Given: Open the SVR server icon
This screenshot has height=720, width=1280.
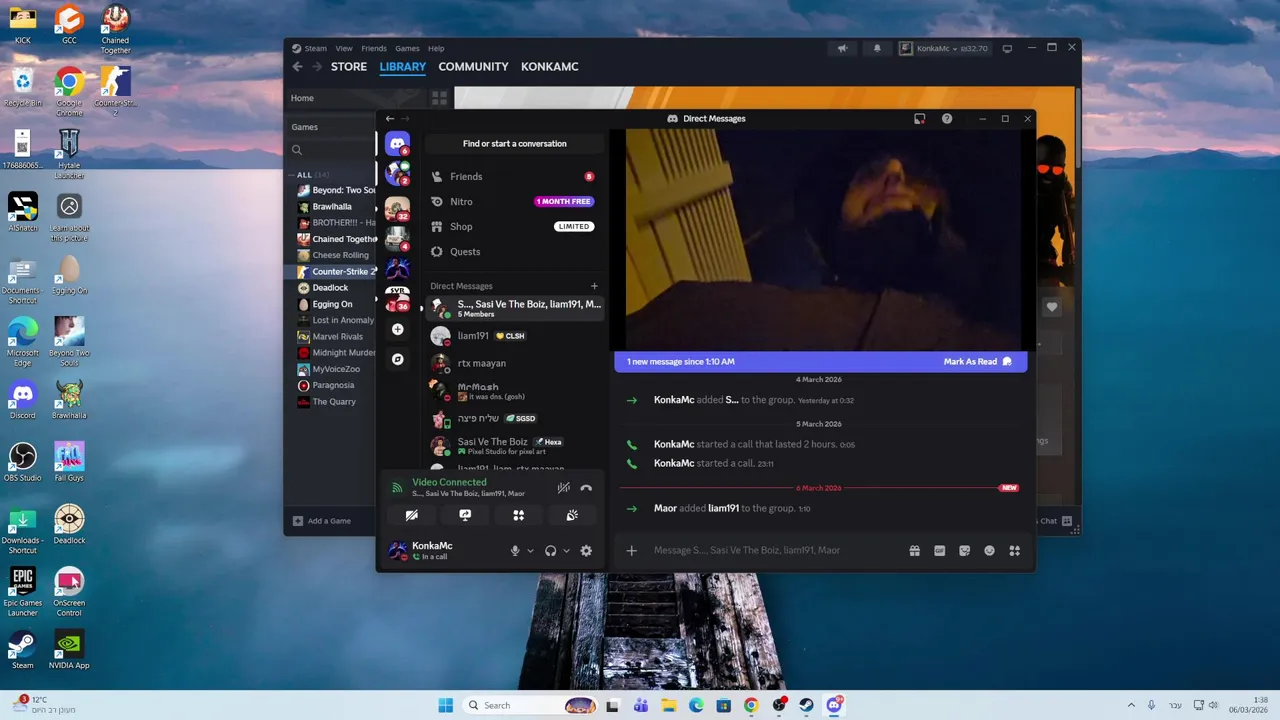Looking at the screenshot, I should pos(397,297).
